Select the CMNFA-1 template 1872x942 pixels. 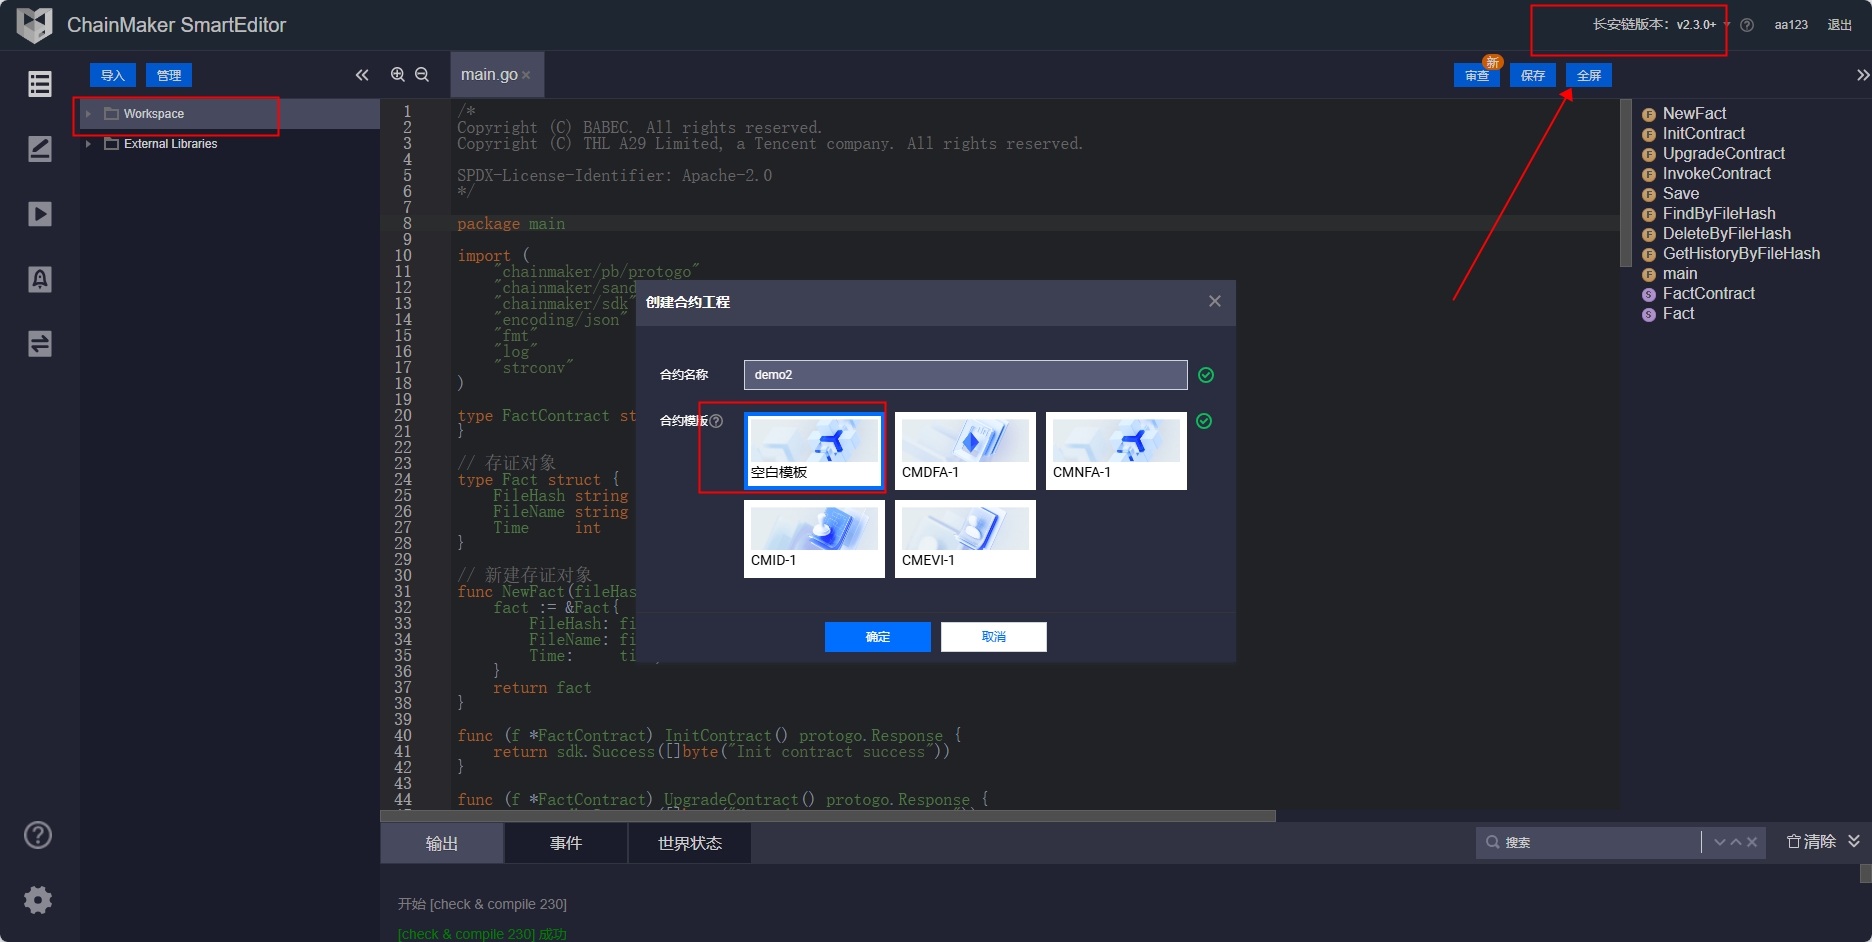[x=1116, y=451]
